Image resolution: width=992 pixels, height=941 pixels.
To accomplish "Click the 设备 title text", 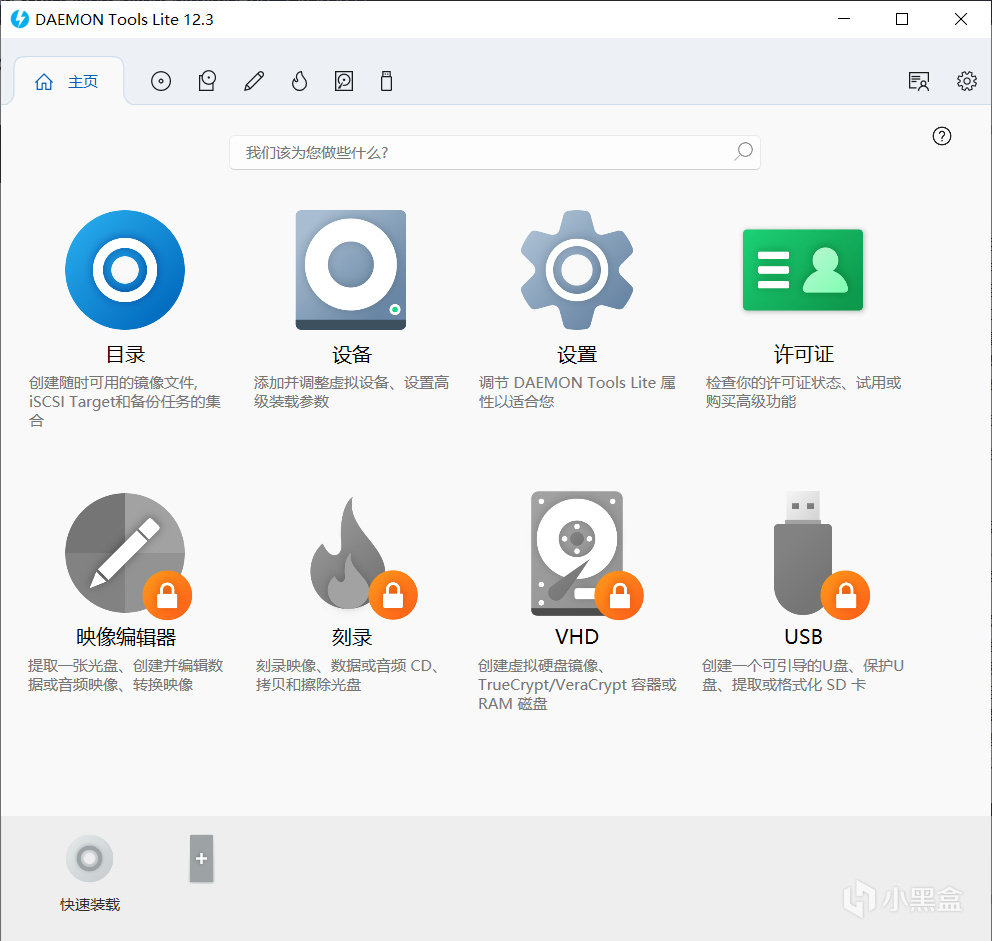I will point(352,354).
